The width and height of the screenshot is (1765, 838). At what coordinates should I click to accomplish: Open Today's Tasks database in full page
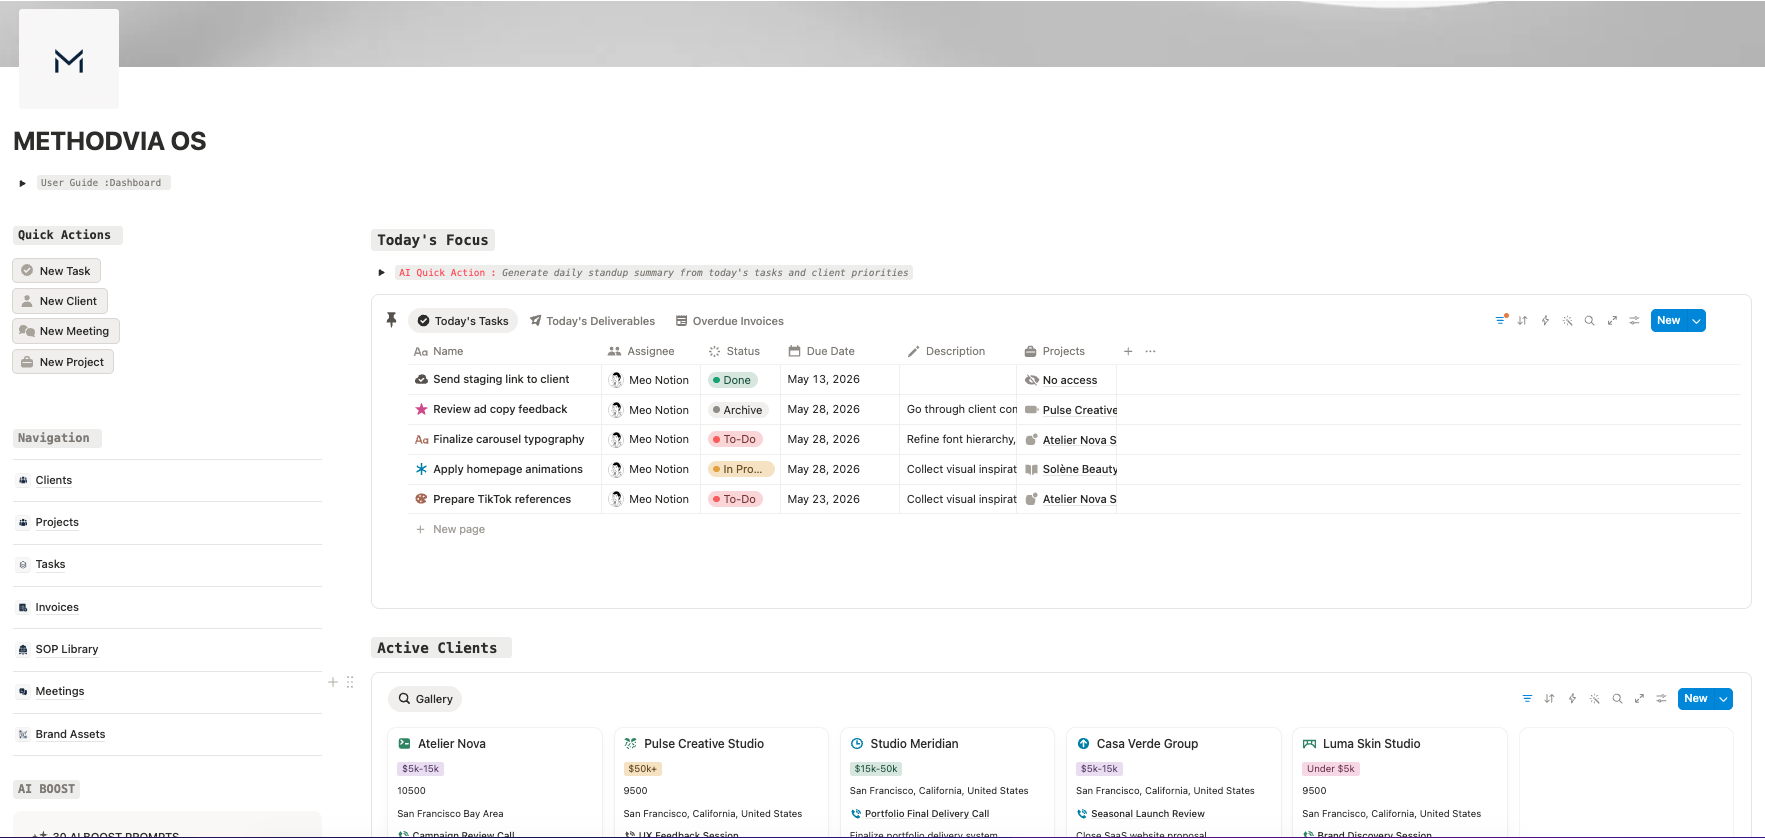(x=1612, y=321)
